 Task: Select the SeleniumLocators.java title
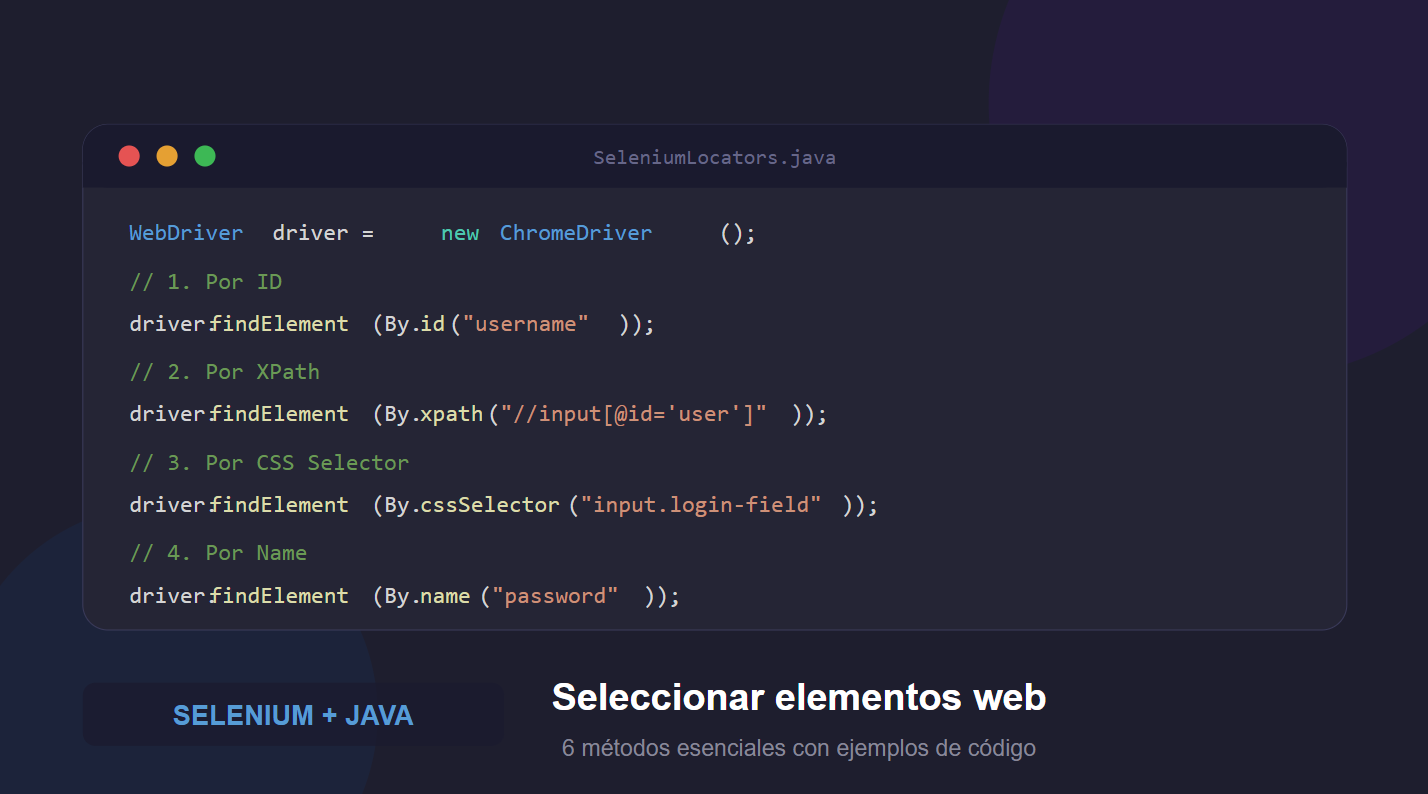click(714, 157)
